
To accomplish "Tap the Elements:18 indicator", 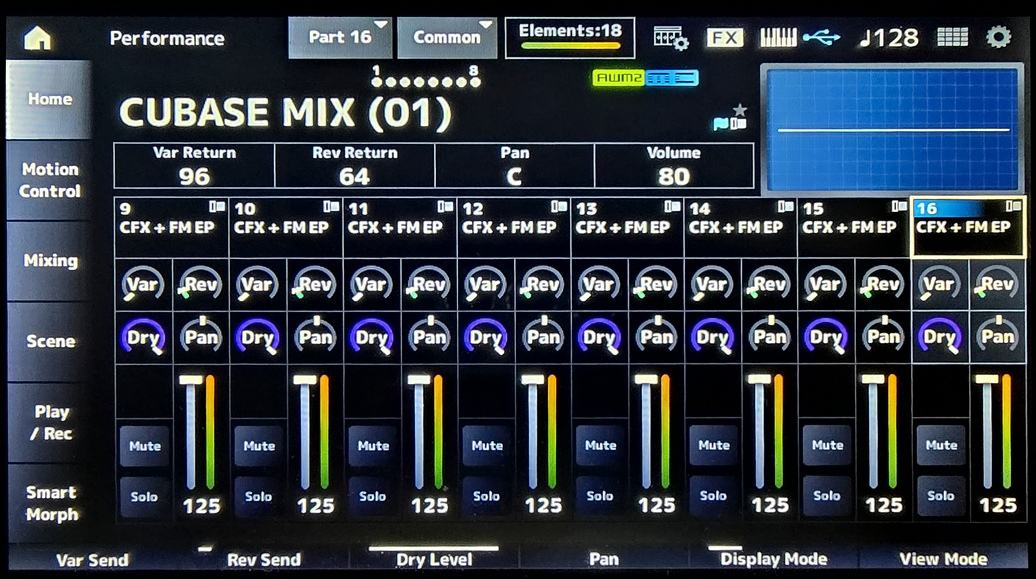I will pos(570,38).
